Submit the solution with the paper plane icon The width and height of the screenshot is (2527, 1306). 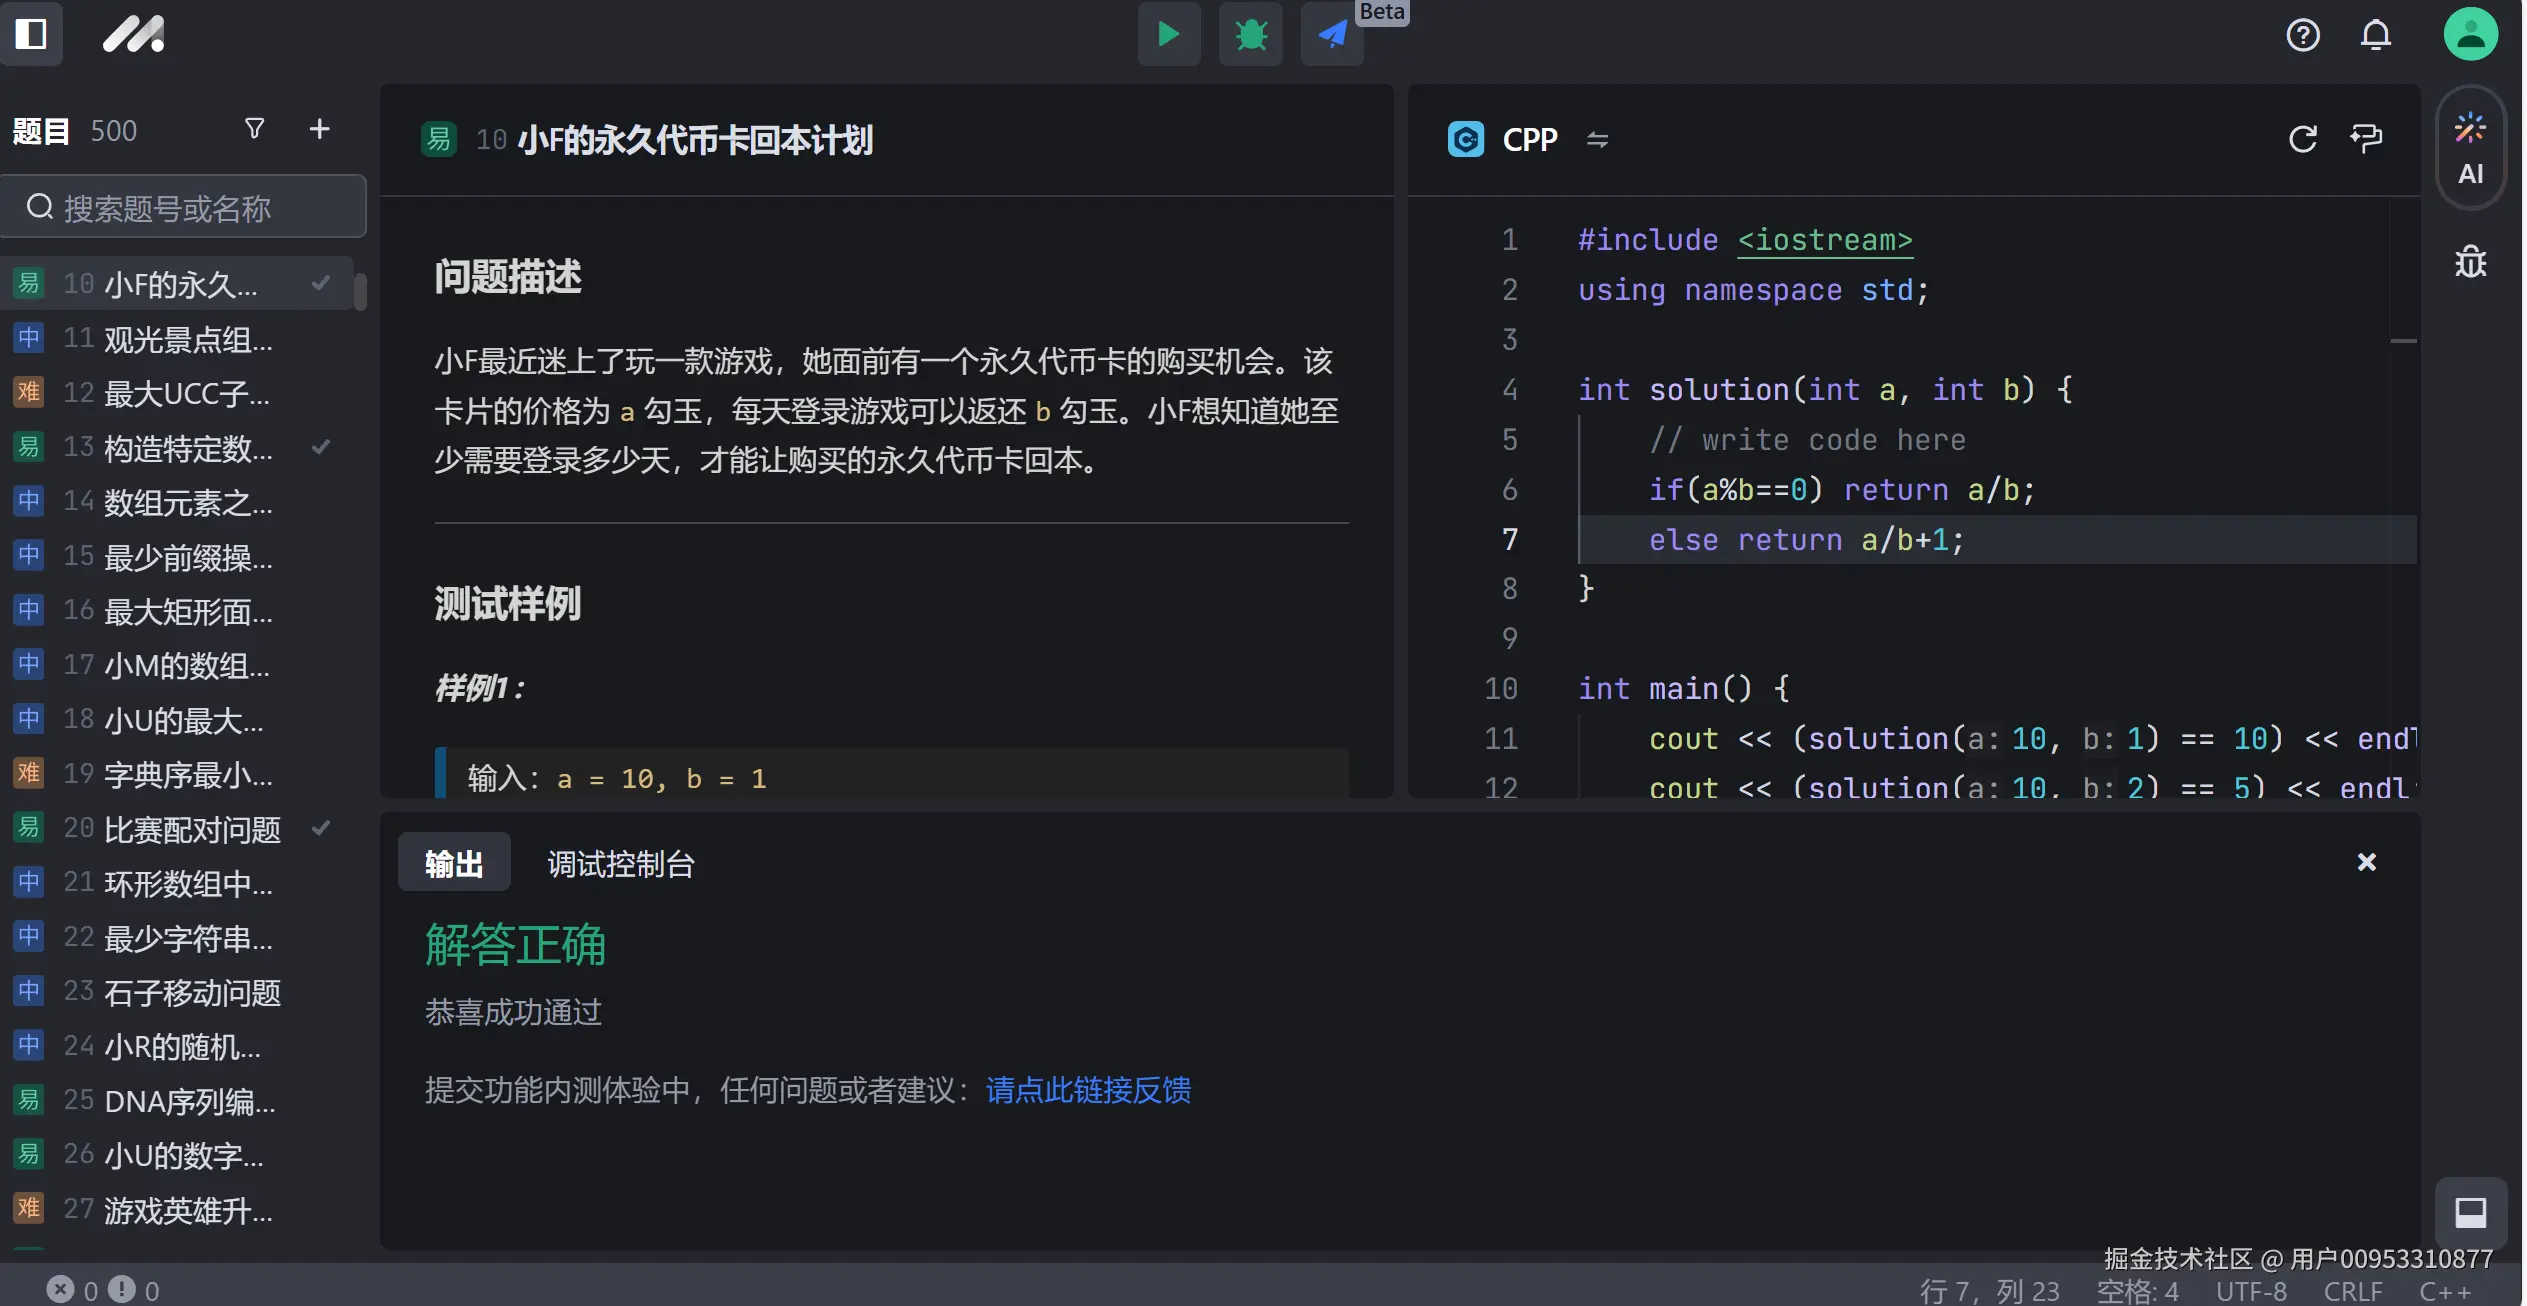point(1332,34)
